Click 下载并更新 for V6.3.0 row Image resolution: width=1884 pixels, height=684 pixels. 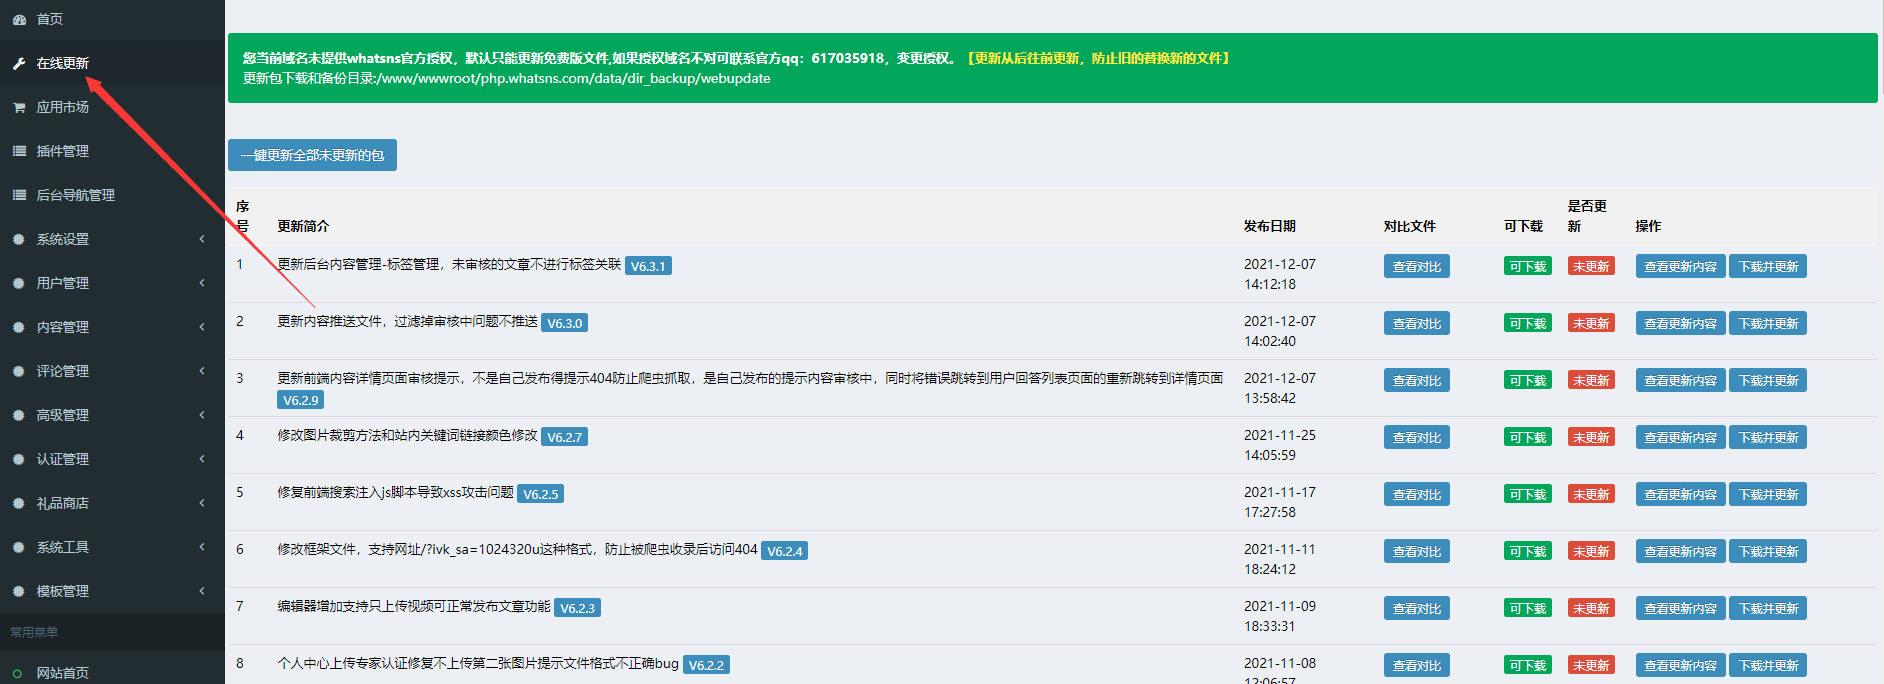click(1768, 324)
